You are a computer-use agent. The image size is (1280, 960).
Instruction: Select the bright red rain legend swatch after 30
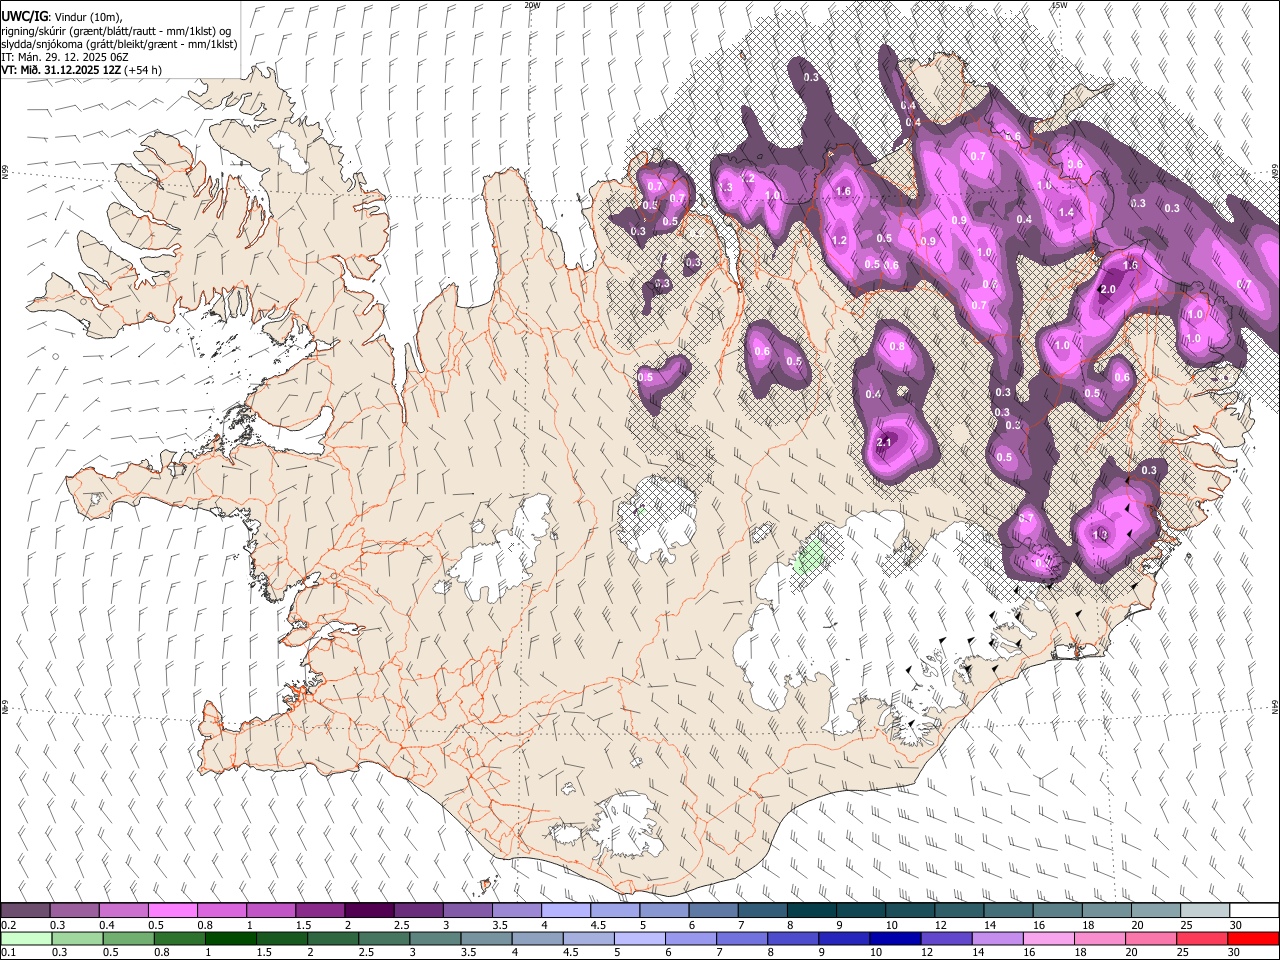pos(1254,938)
